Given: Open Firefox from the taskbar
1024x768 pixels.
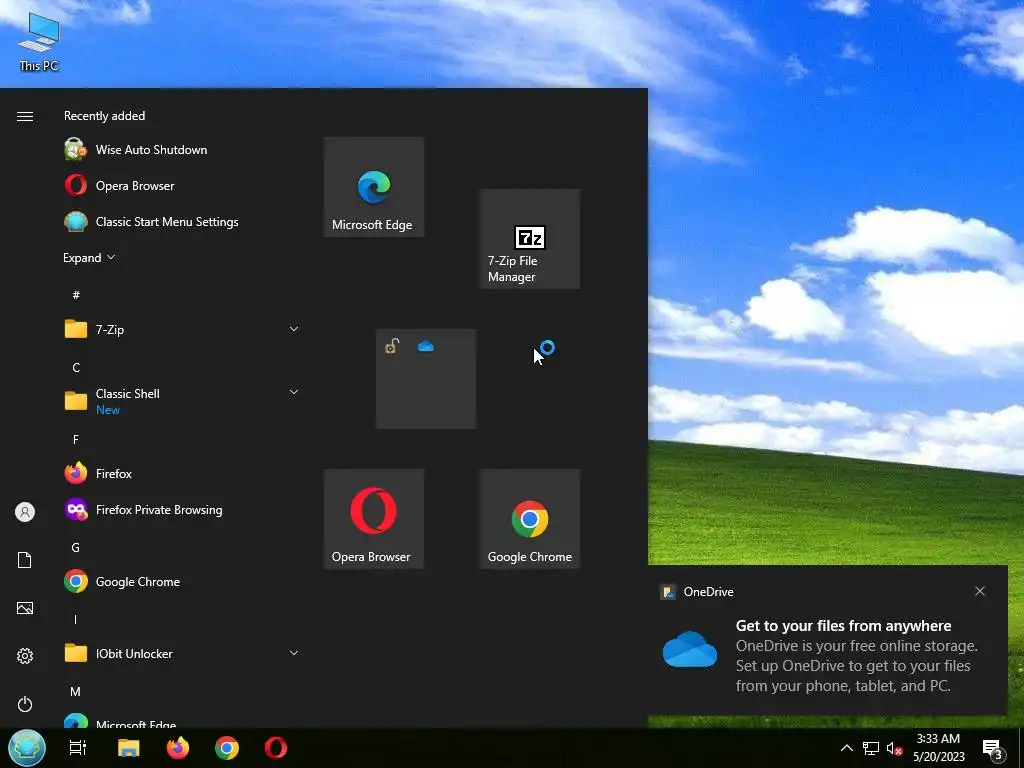Looking at the screenshot, I should click(x=178, y=748).
